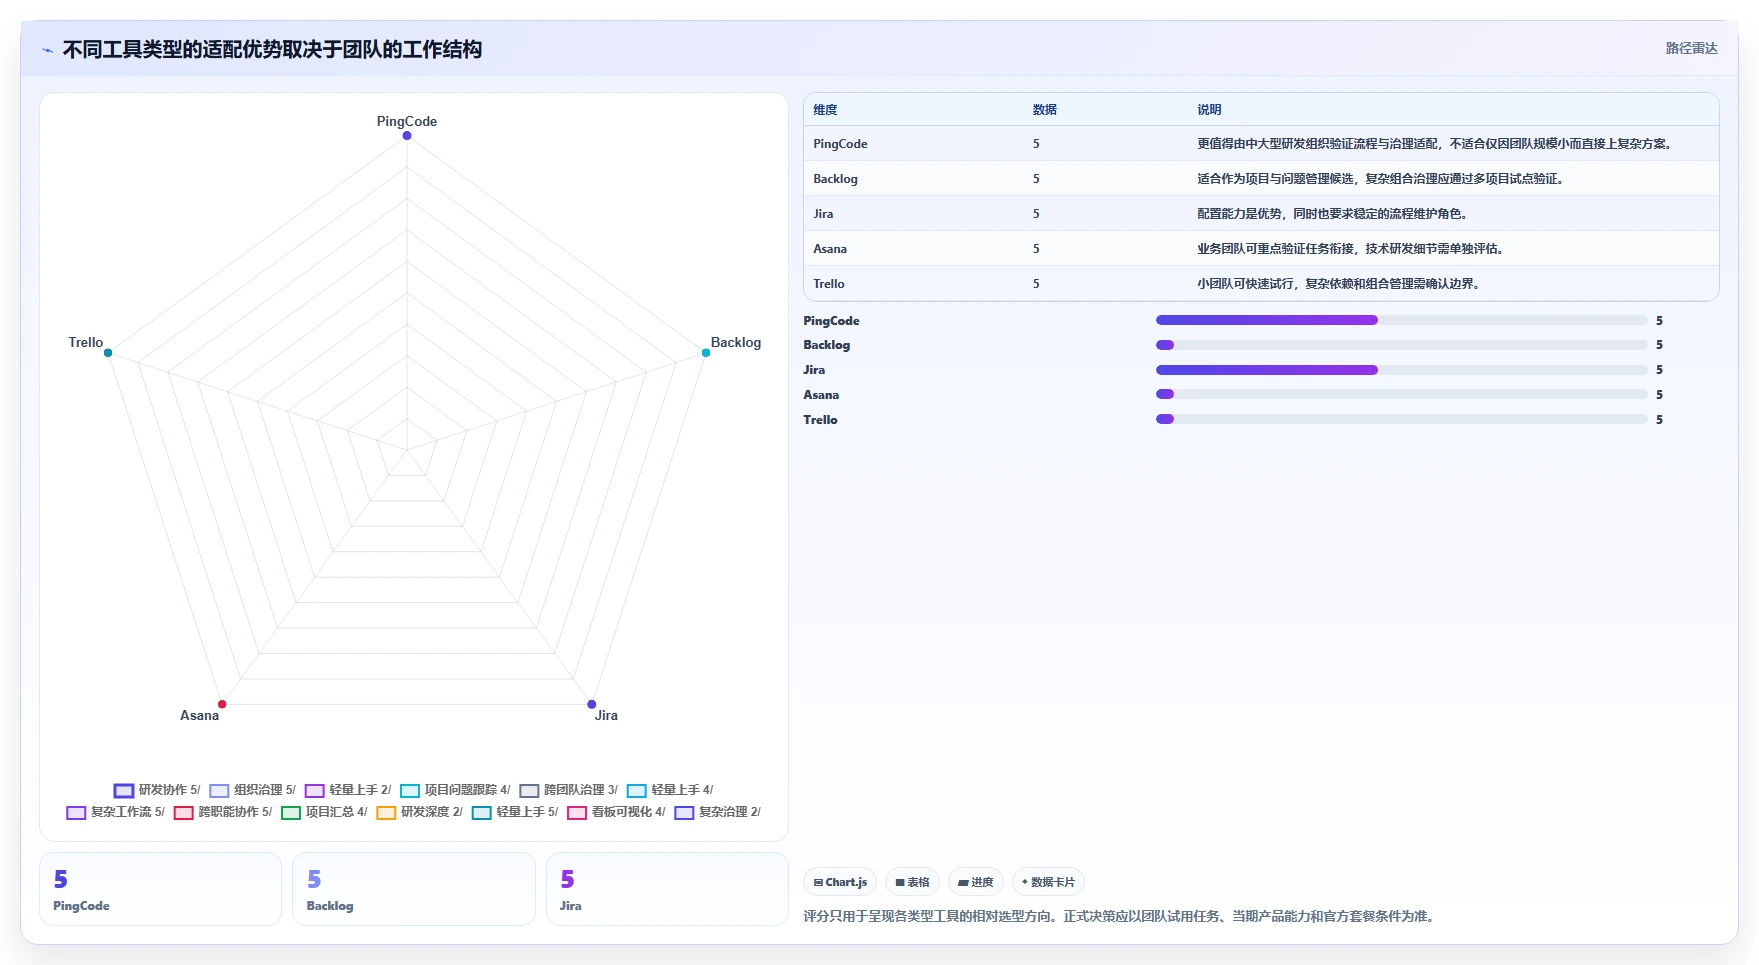Viewport: 1759px width, 965px height.
Task: Click the Jira data point on radar
Action: pyautogui.click(x=592, y=704)
